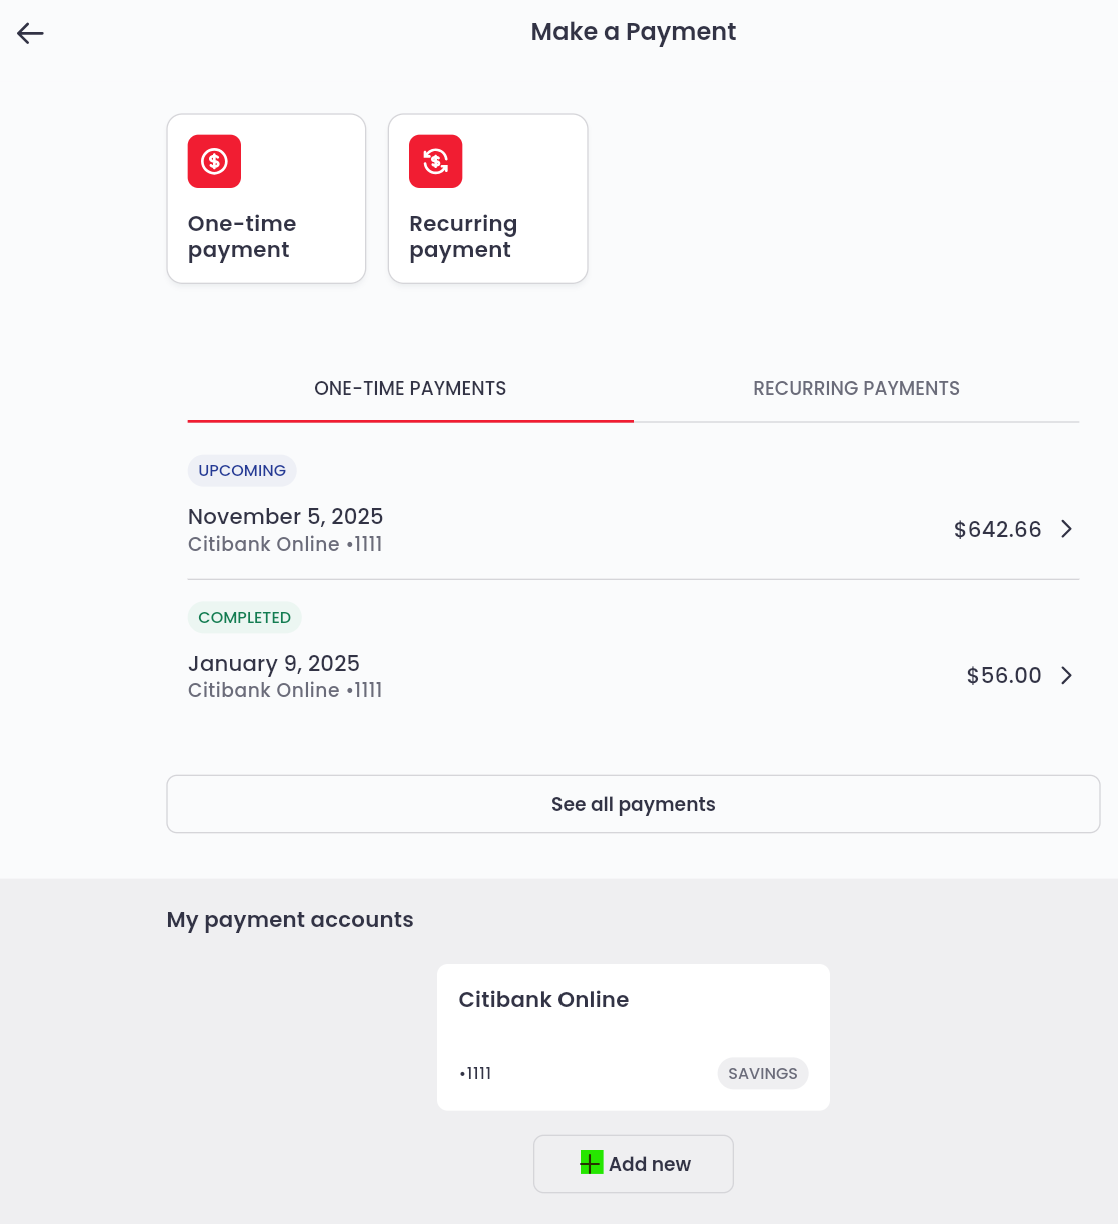This screenshot has height=1224, width=1118.
Task: Expand the January 9 completed payment details
Action: coord(600,675)
